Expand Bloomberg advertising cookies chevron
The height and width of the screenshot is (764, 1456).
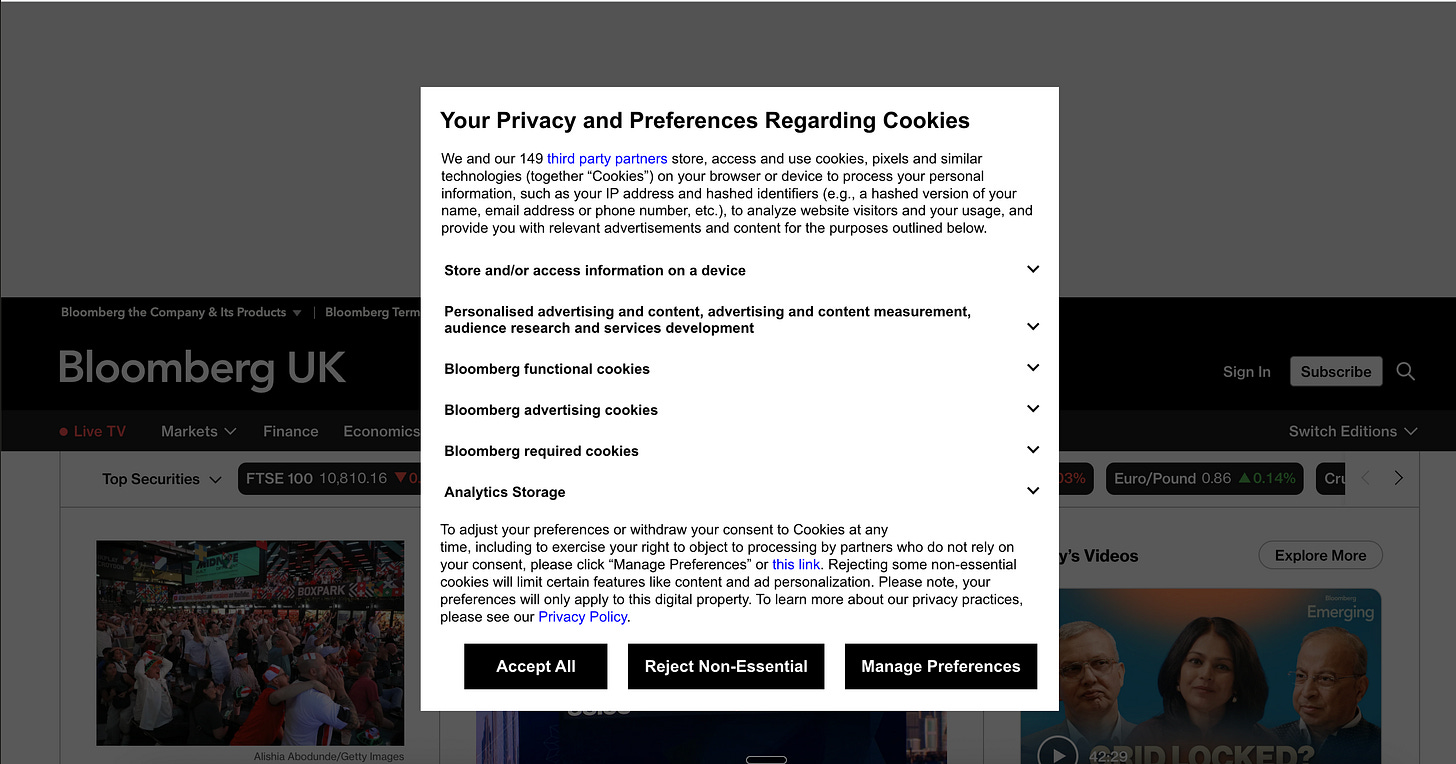1033,409
